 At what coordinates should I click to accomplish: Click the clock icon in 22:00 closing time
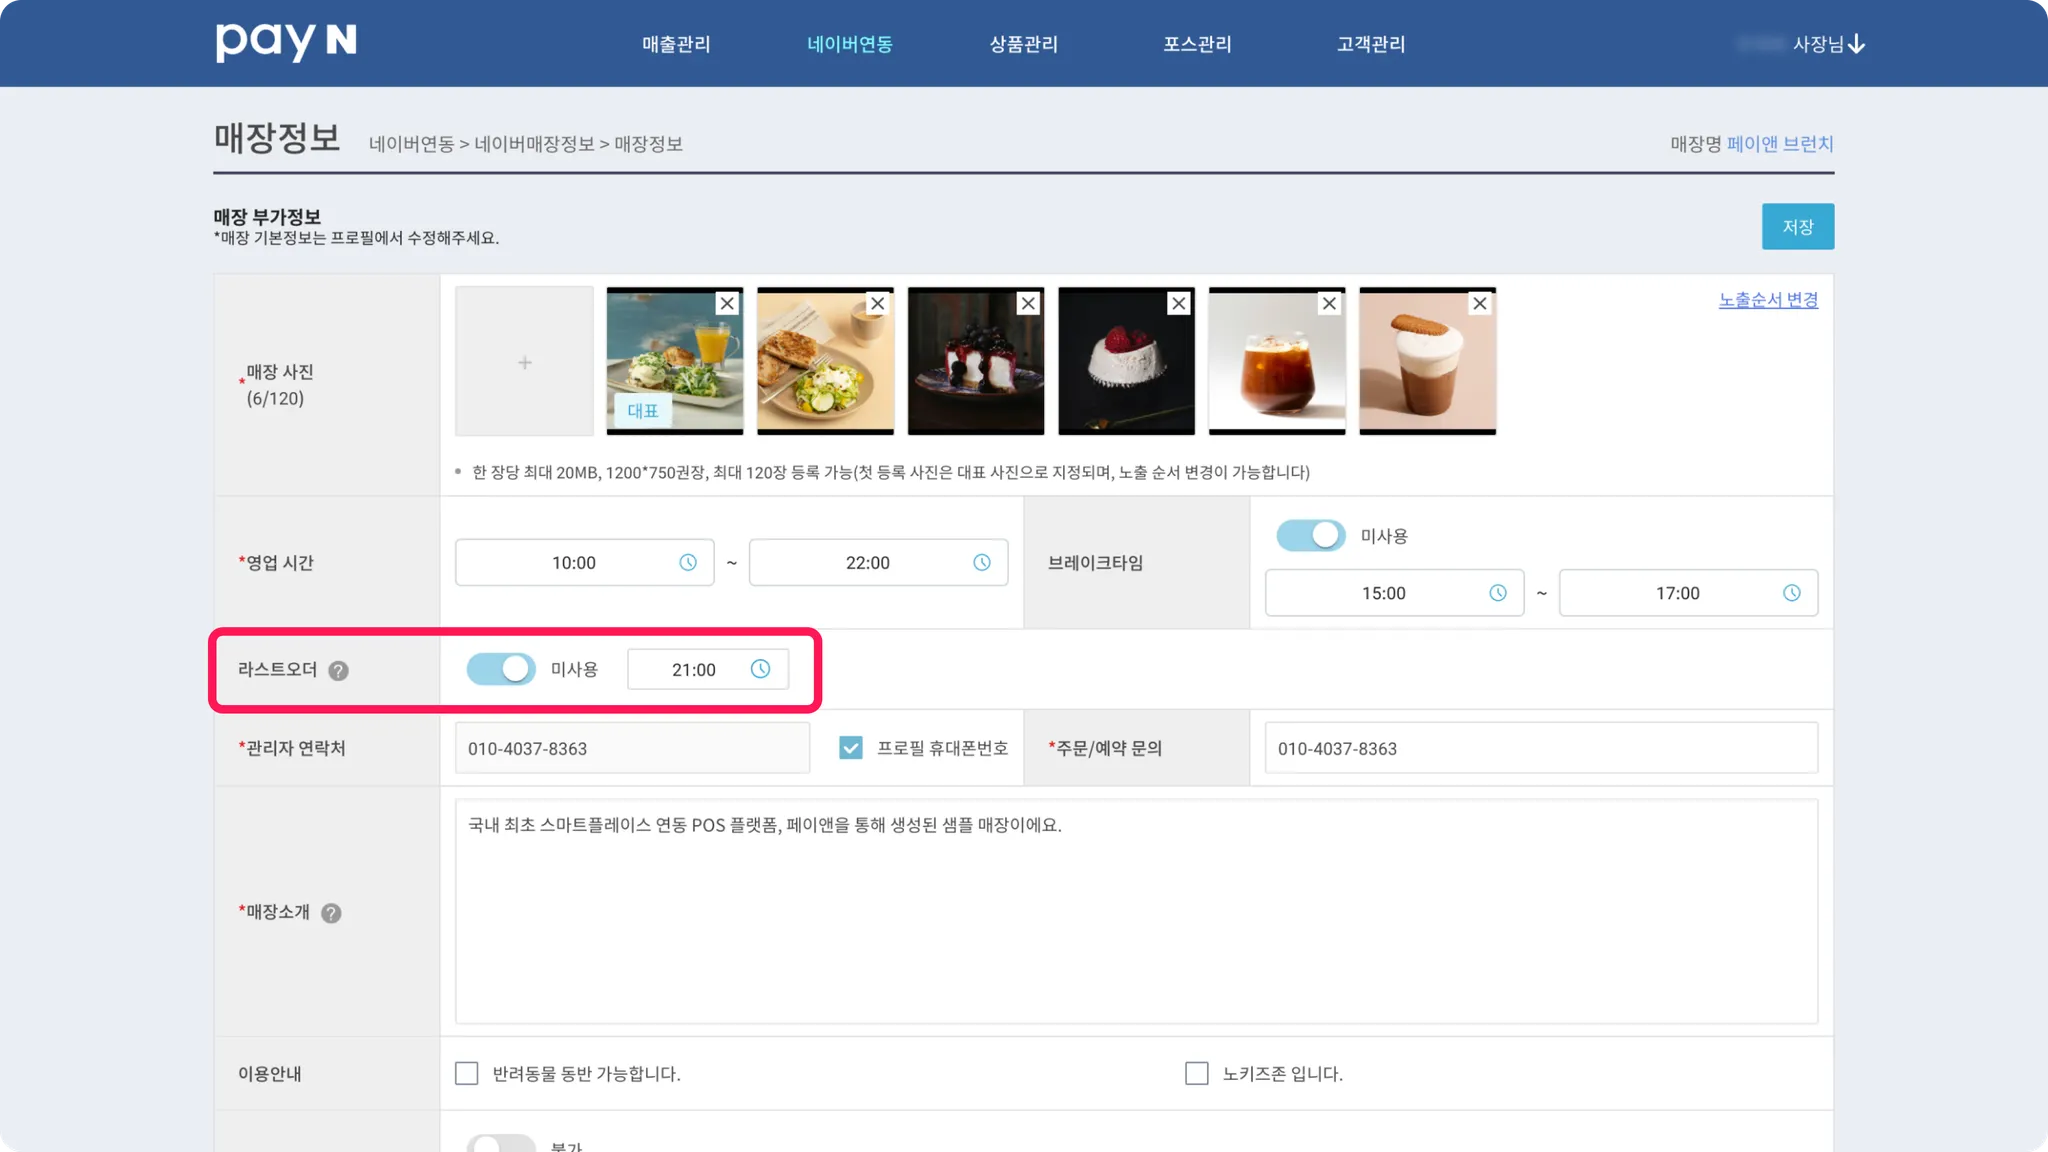[x=982, y=563]
